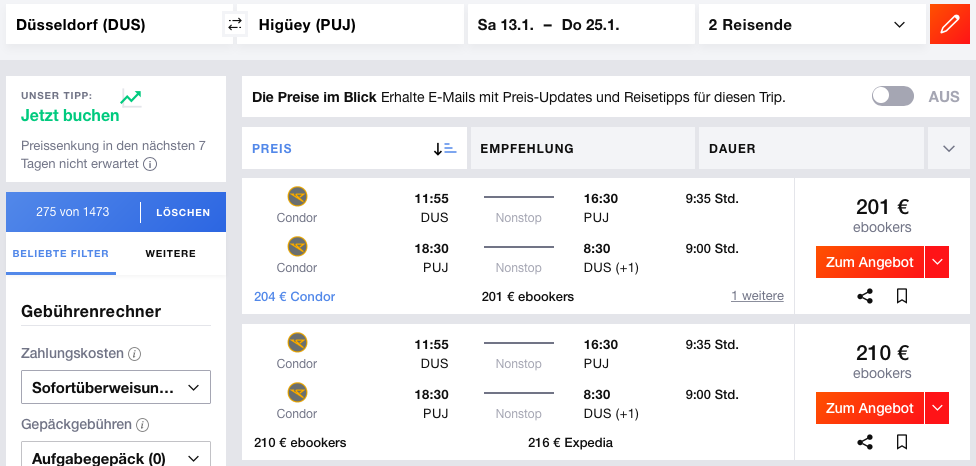The width and height of the screenshot is (976, 466).
Task: Toggle price alert emails switch on
Action: click(x=892, y=97)
